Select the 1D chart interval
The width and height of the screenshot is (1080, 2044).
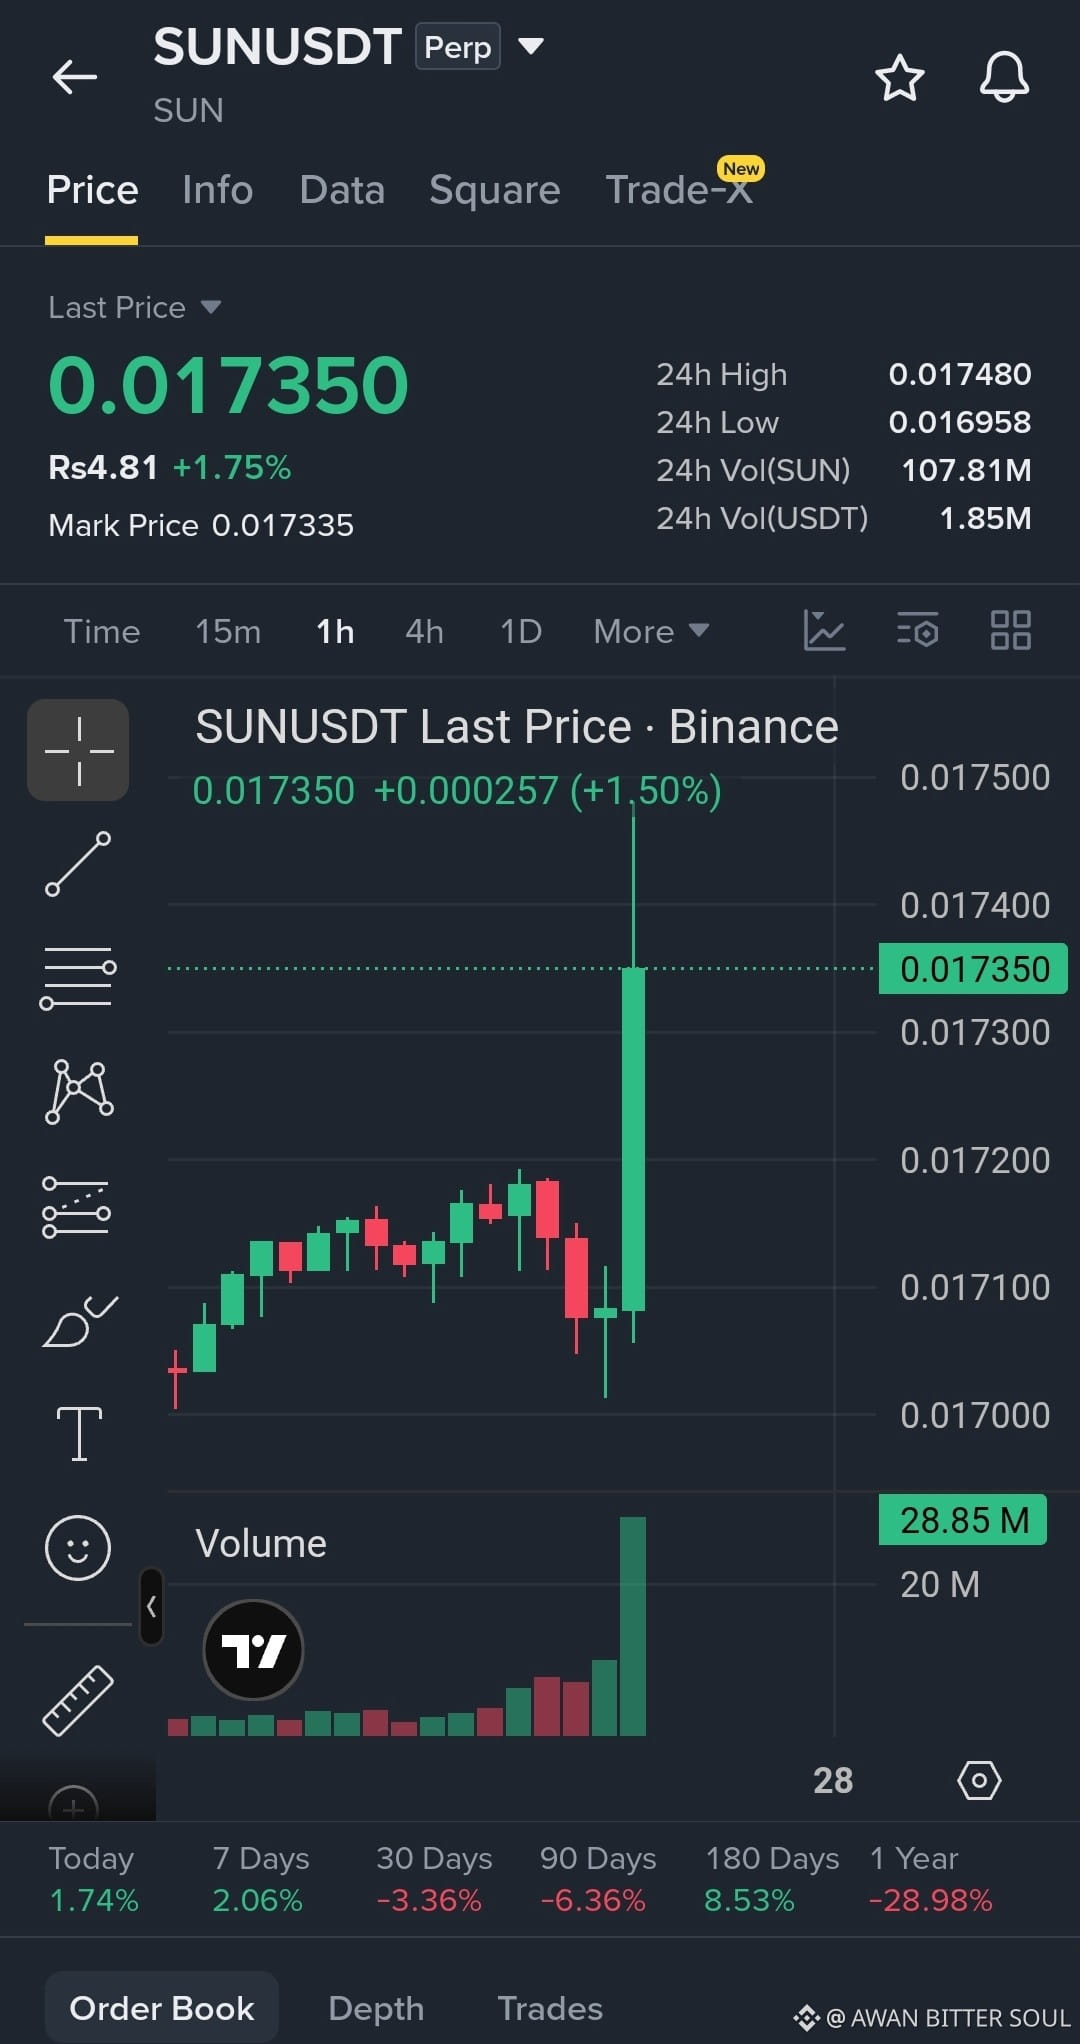521,632
